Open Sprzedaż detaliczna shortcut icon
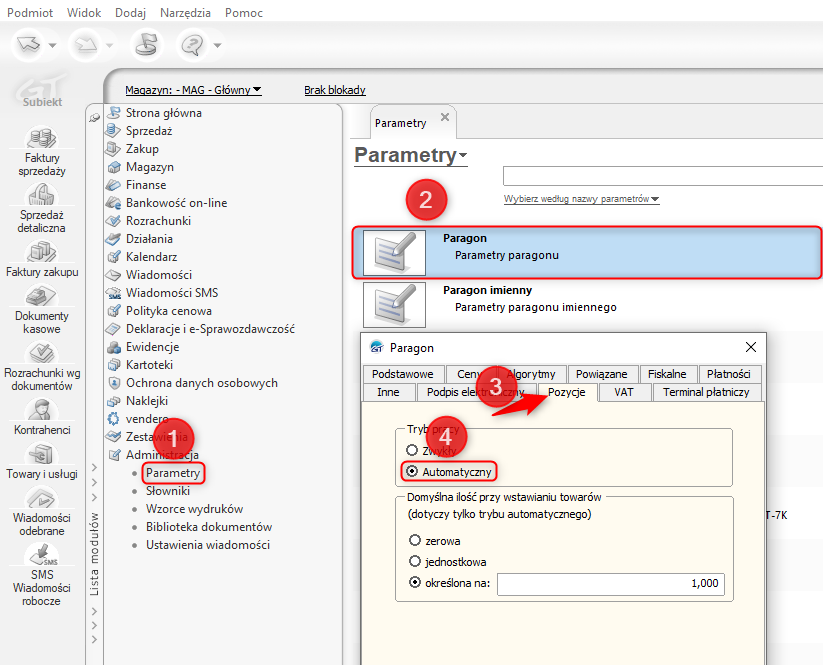Viewport: 823px width, 665px height. pyautogui.click(x=41, y=195)
